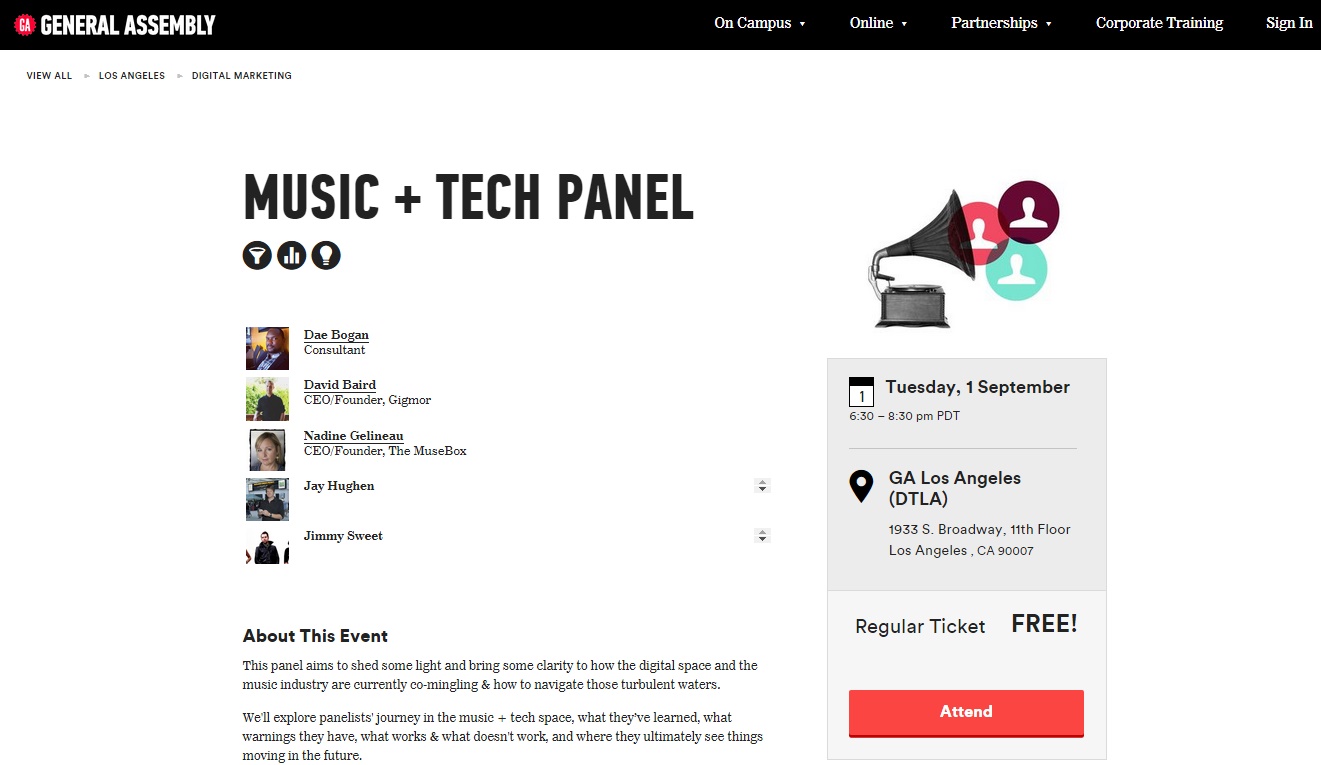Open the On Campus dropdown menu
Viewport: 1321px width, 765px height.
point(759,23)
